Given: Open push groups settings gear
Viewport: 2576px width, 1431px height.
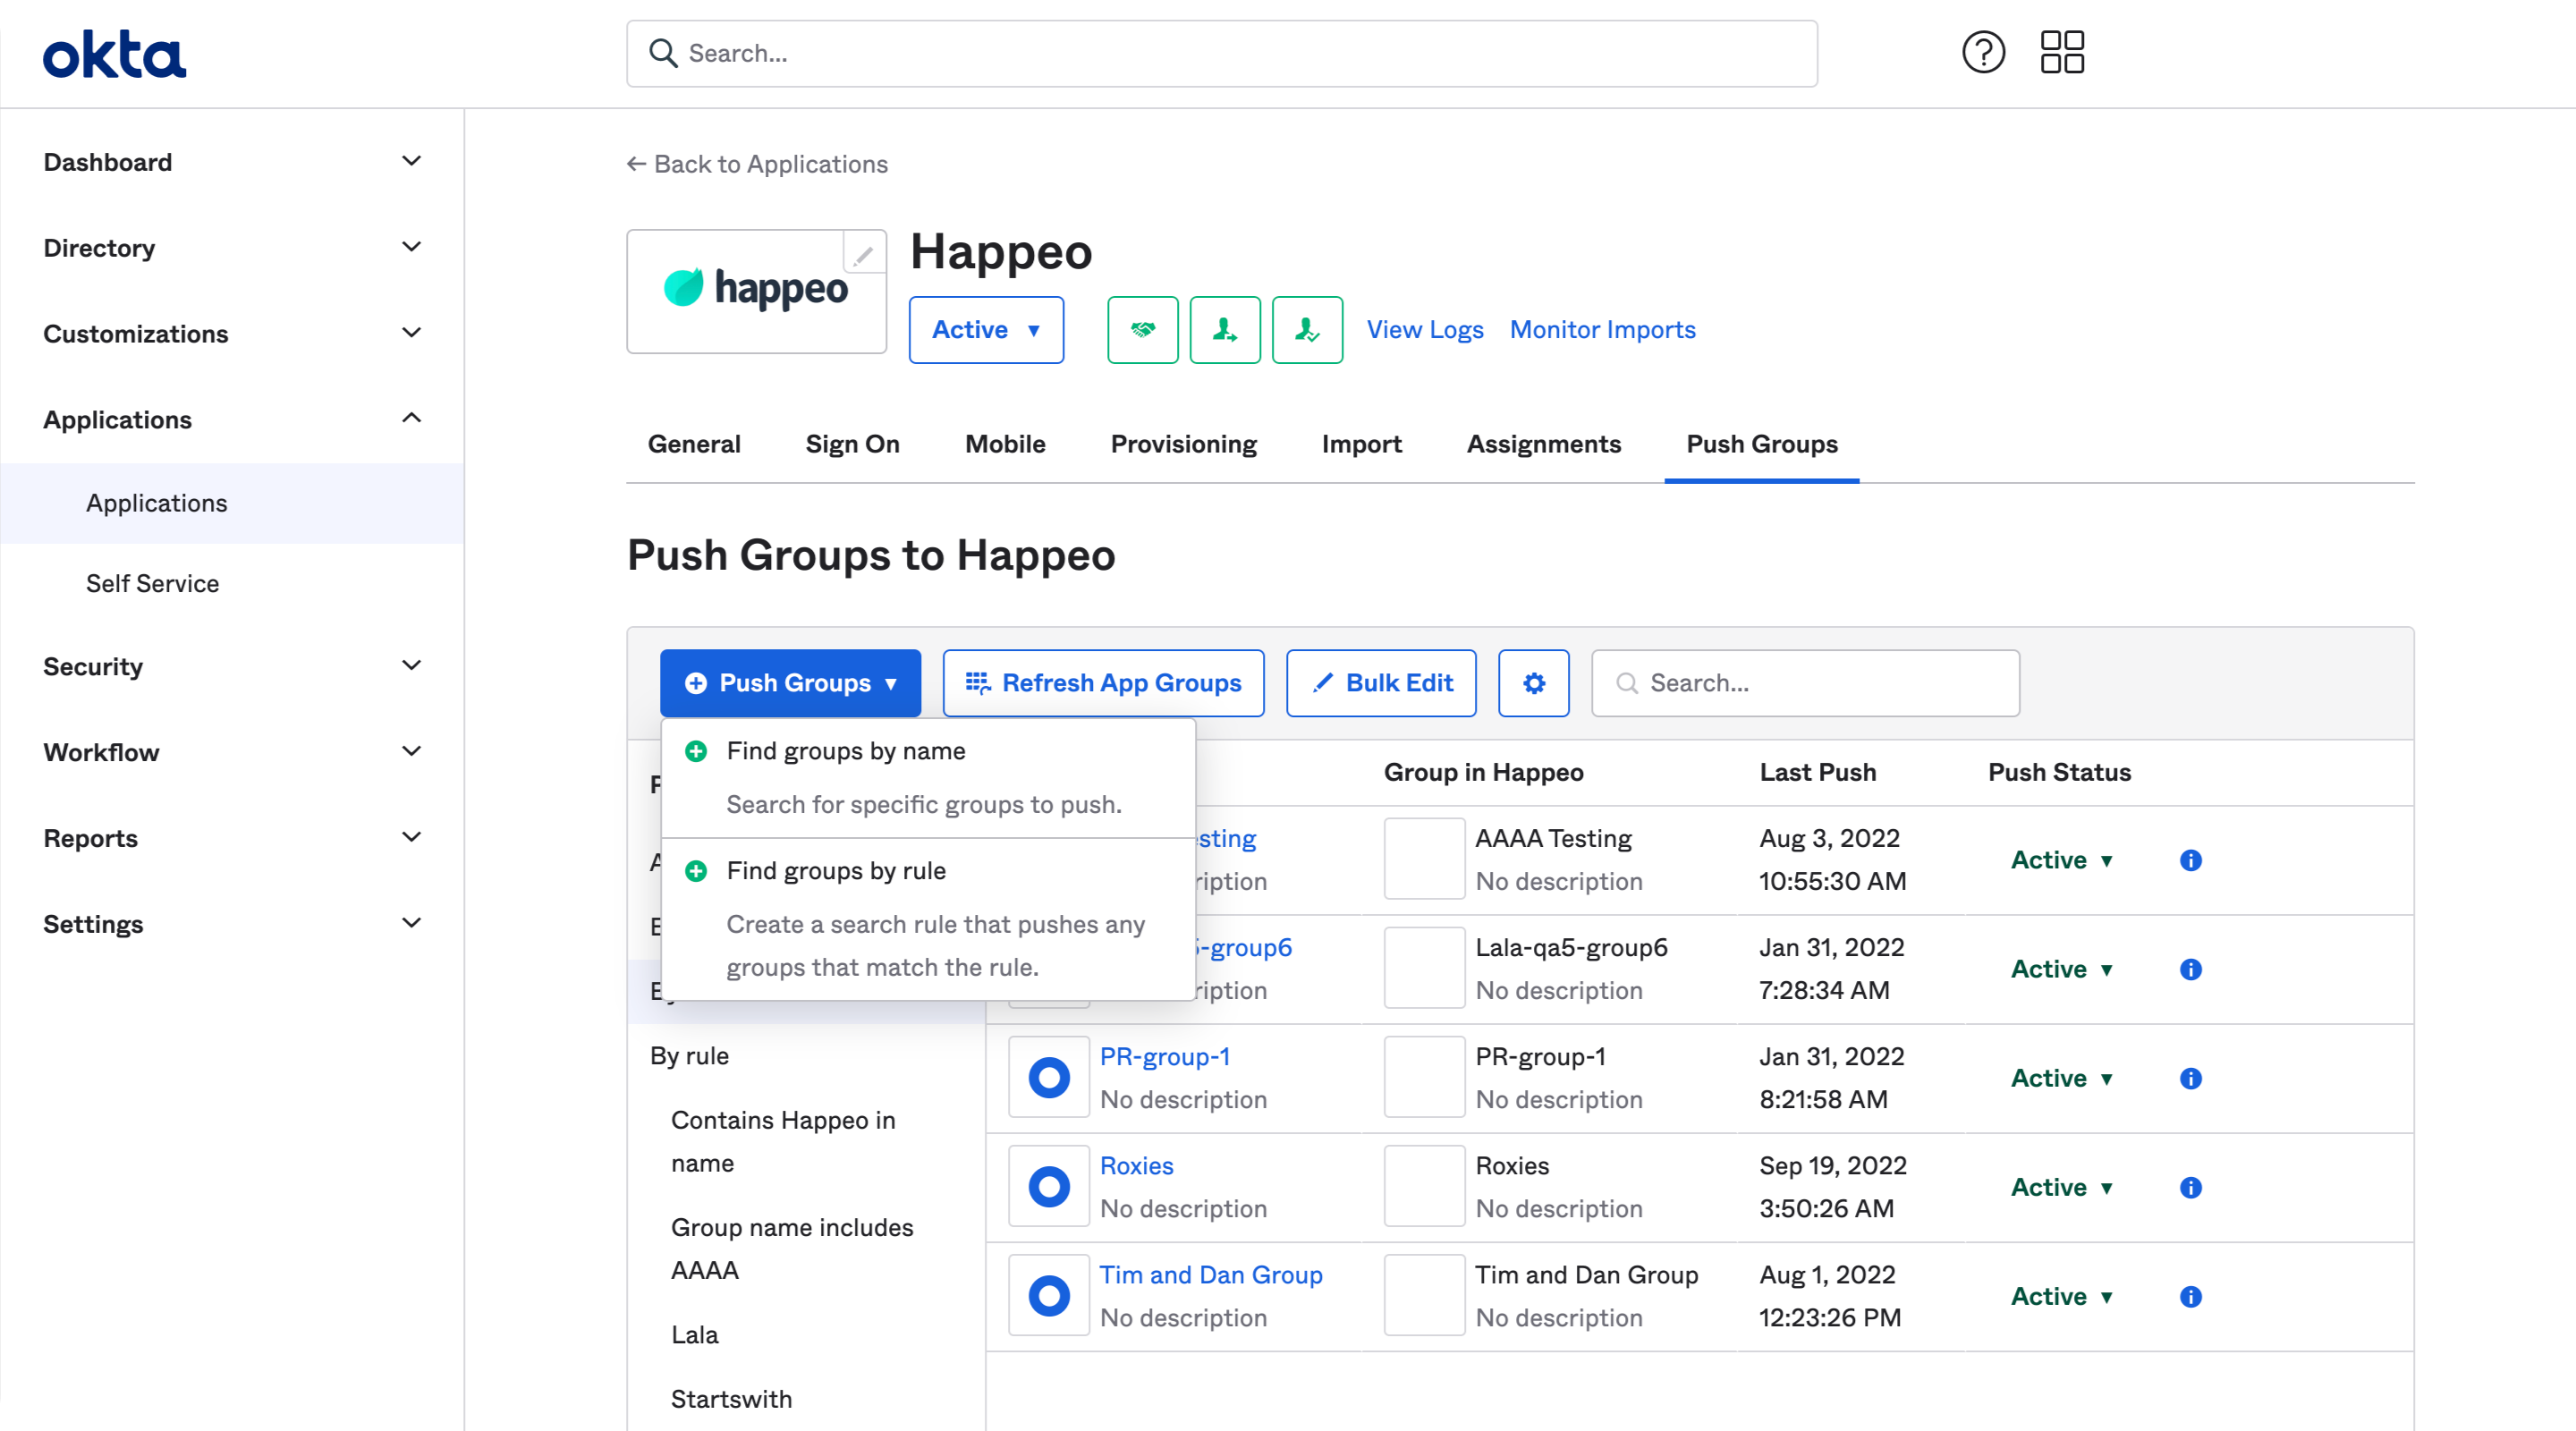Looking at the screenshot, I should [x=1534, y=683].
